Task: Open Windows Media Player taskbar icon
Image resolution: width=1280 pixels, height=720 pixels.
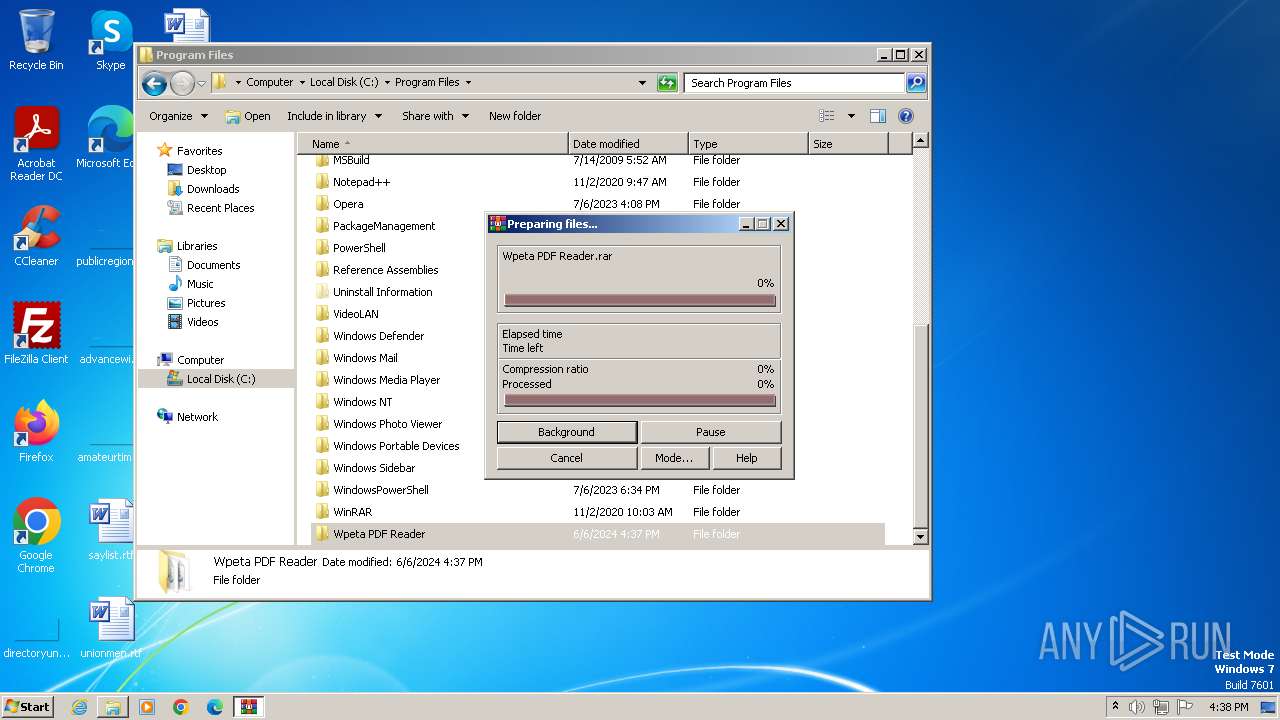Action: [147, 707]
